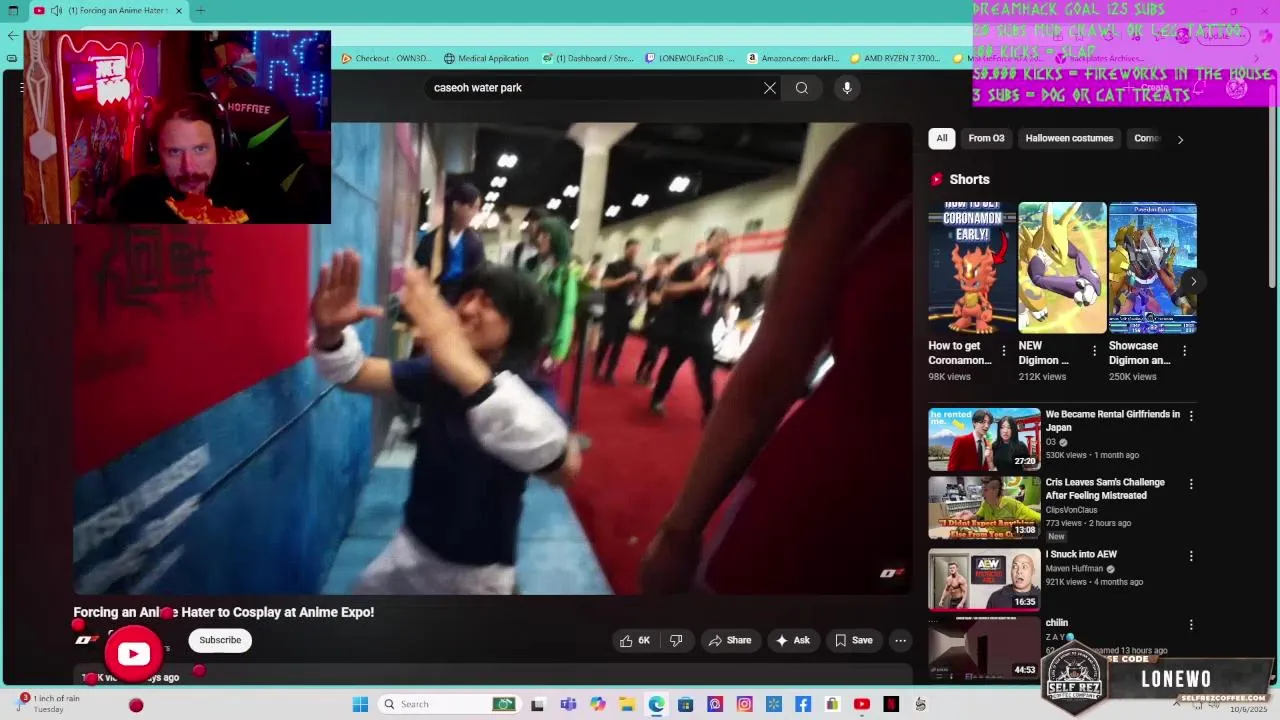Open Maven Huffman channel name

click(1073, 569)
